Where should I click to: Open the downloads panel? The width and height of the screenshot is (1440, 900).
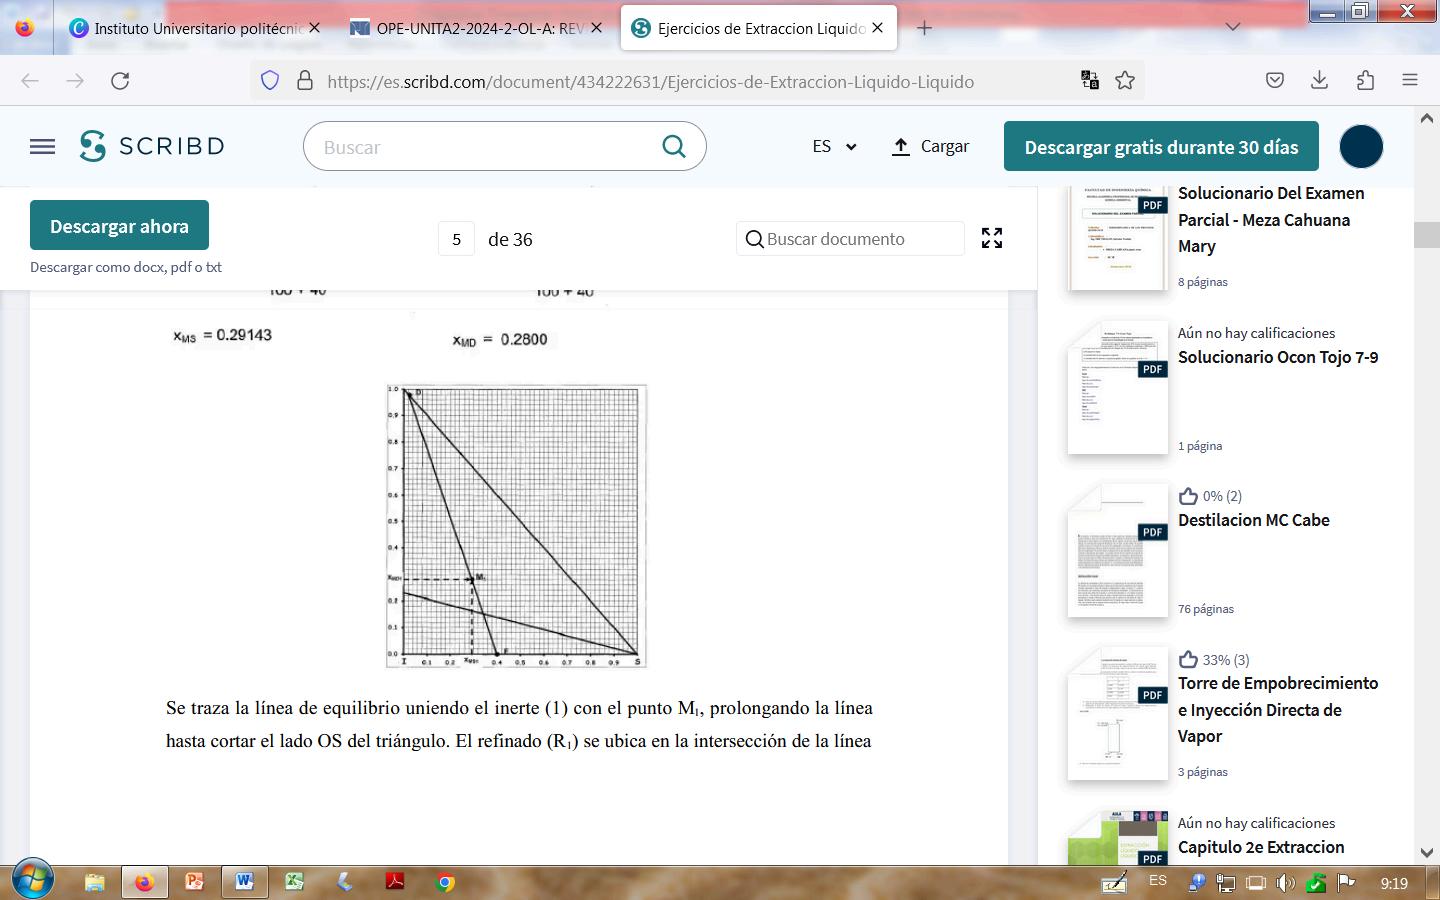1320,81
